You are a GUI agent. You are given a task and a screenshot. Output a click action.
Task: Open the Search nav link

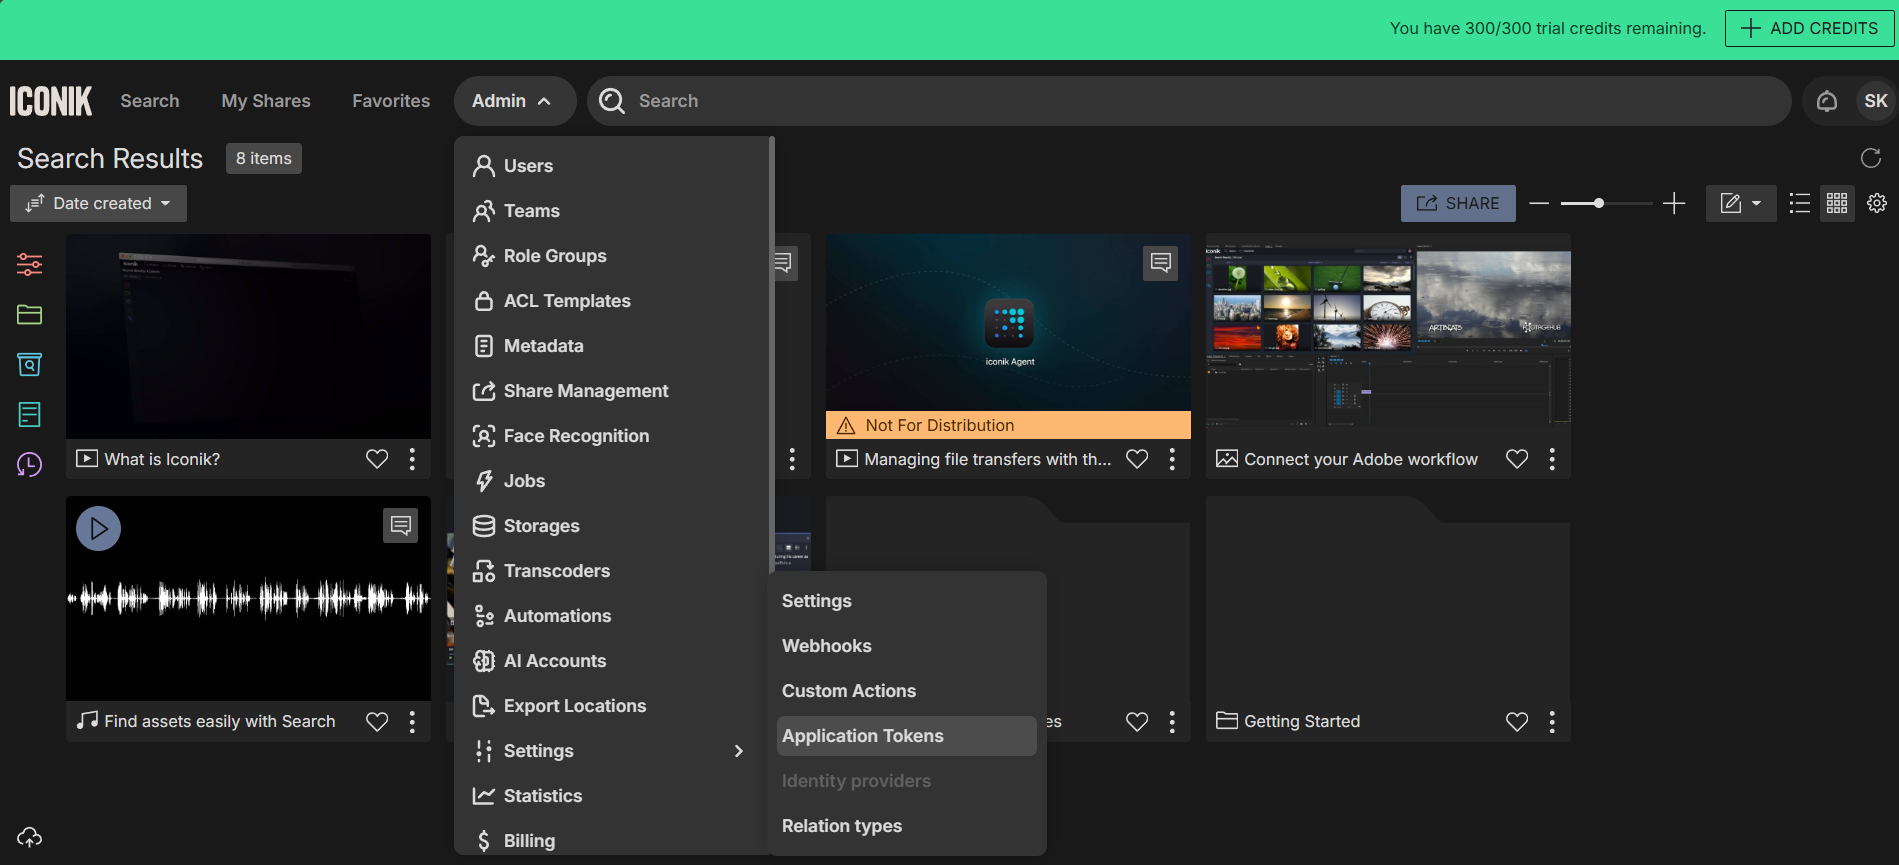click(150, 101)
